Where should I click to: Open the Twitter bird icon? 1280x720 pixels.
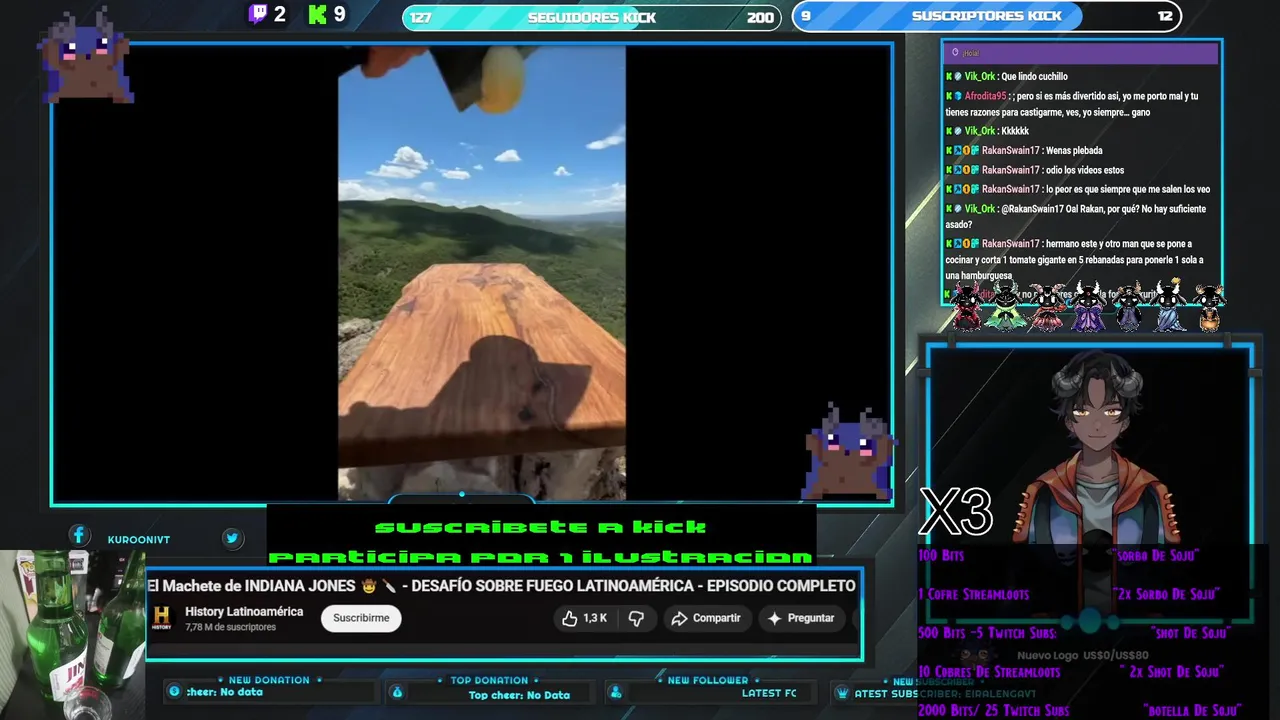pos(232,538)
